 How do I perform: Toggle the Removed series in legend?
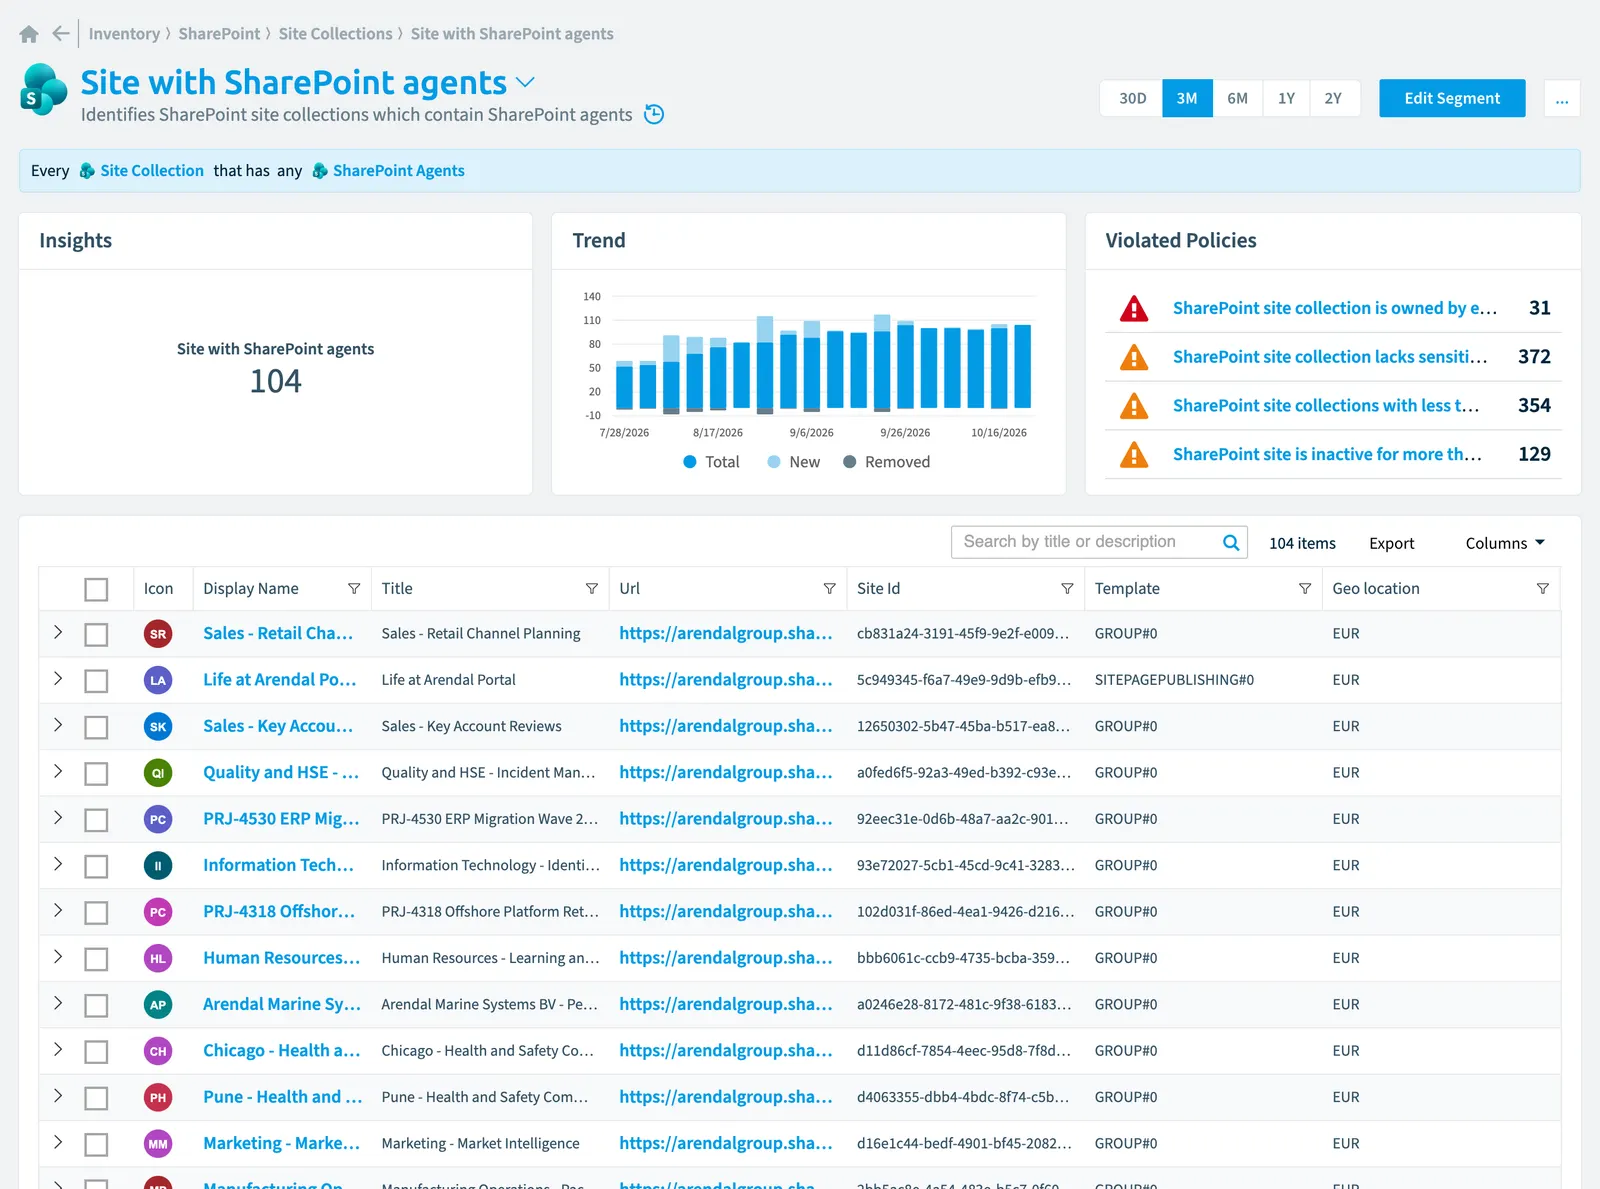pos(887,462)
